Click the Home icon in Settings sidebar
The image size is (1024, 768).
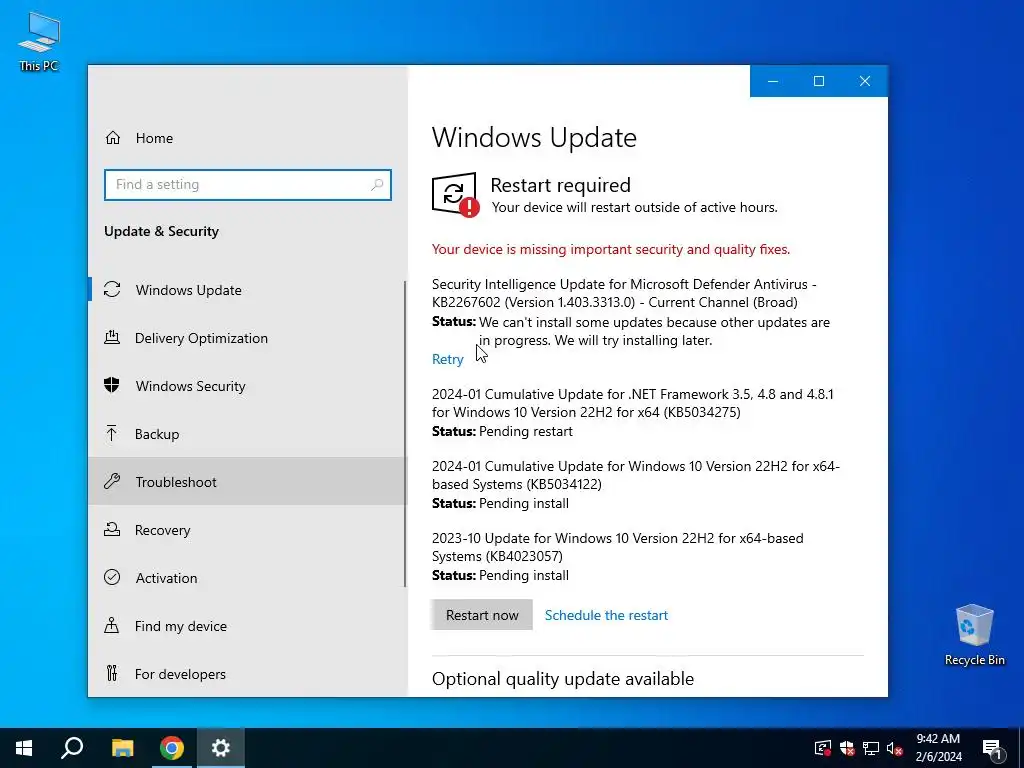click(x=113, y=138)
